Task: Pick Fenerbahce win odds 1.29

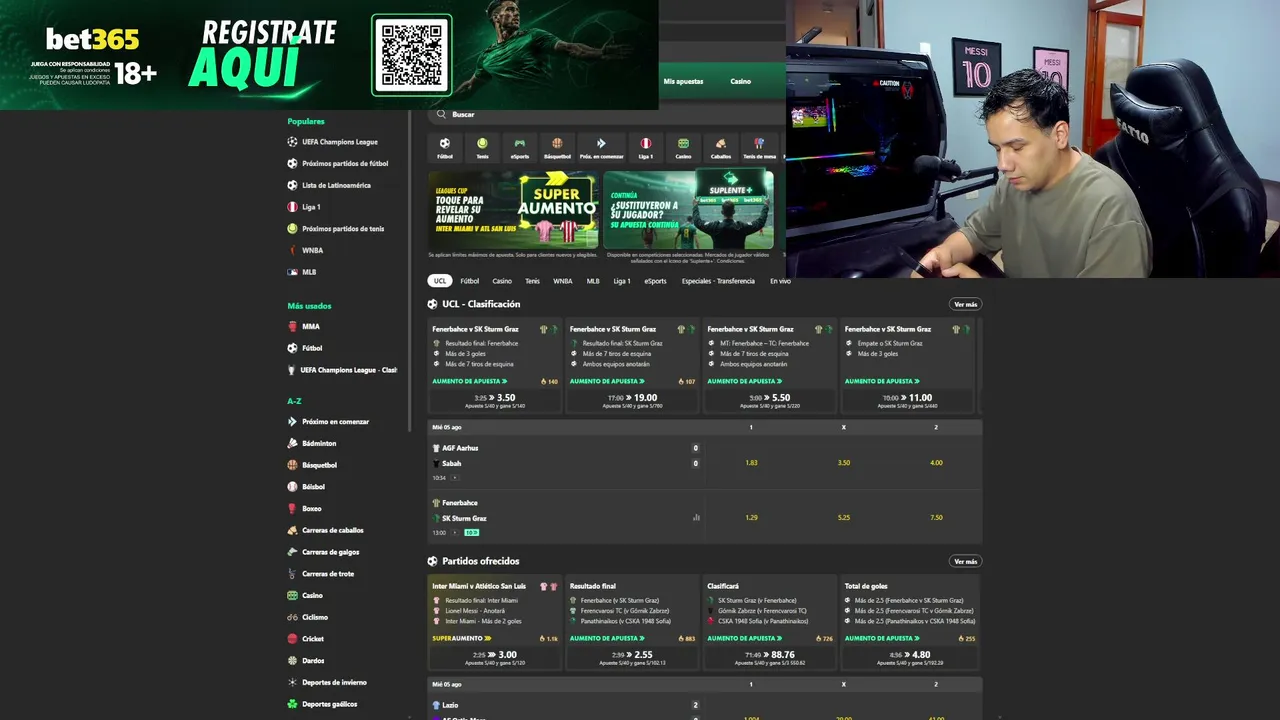Action: tap(751, 518)
